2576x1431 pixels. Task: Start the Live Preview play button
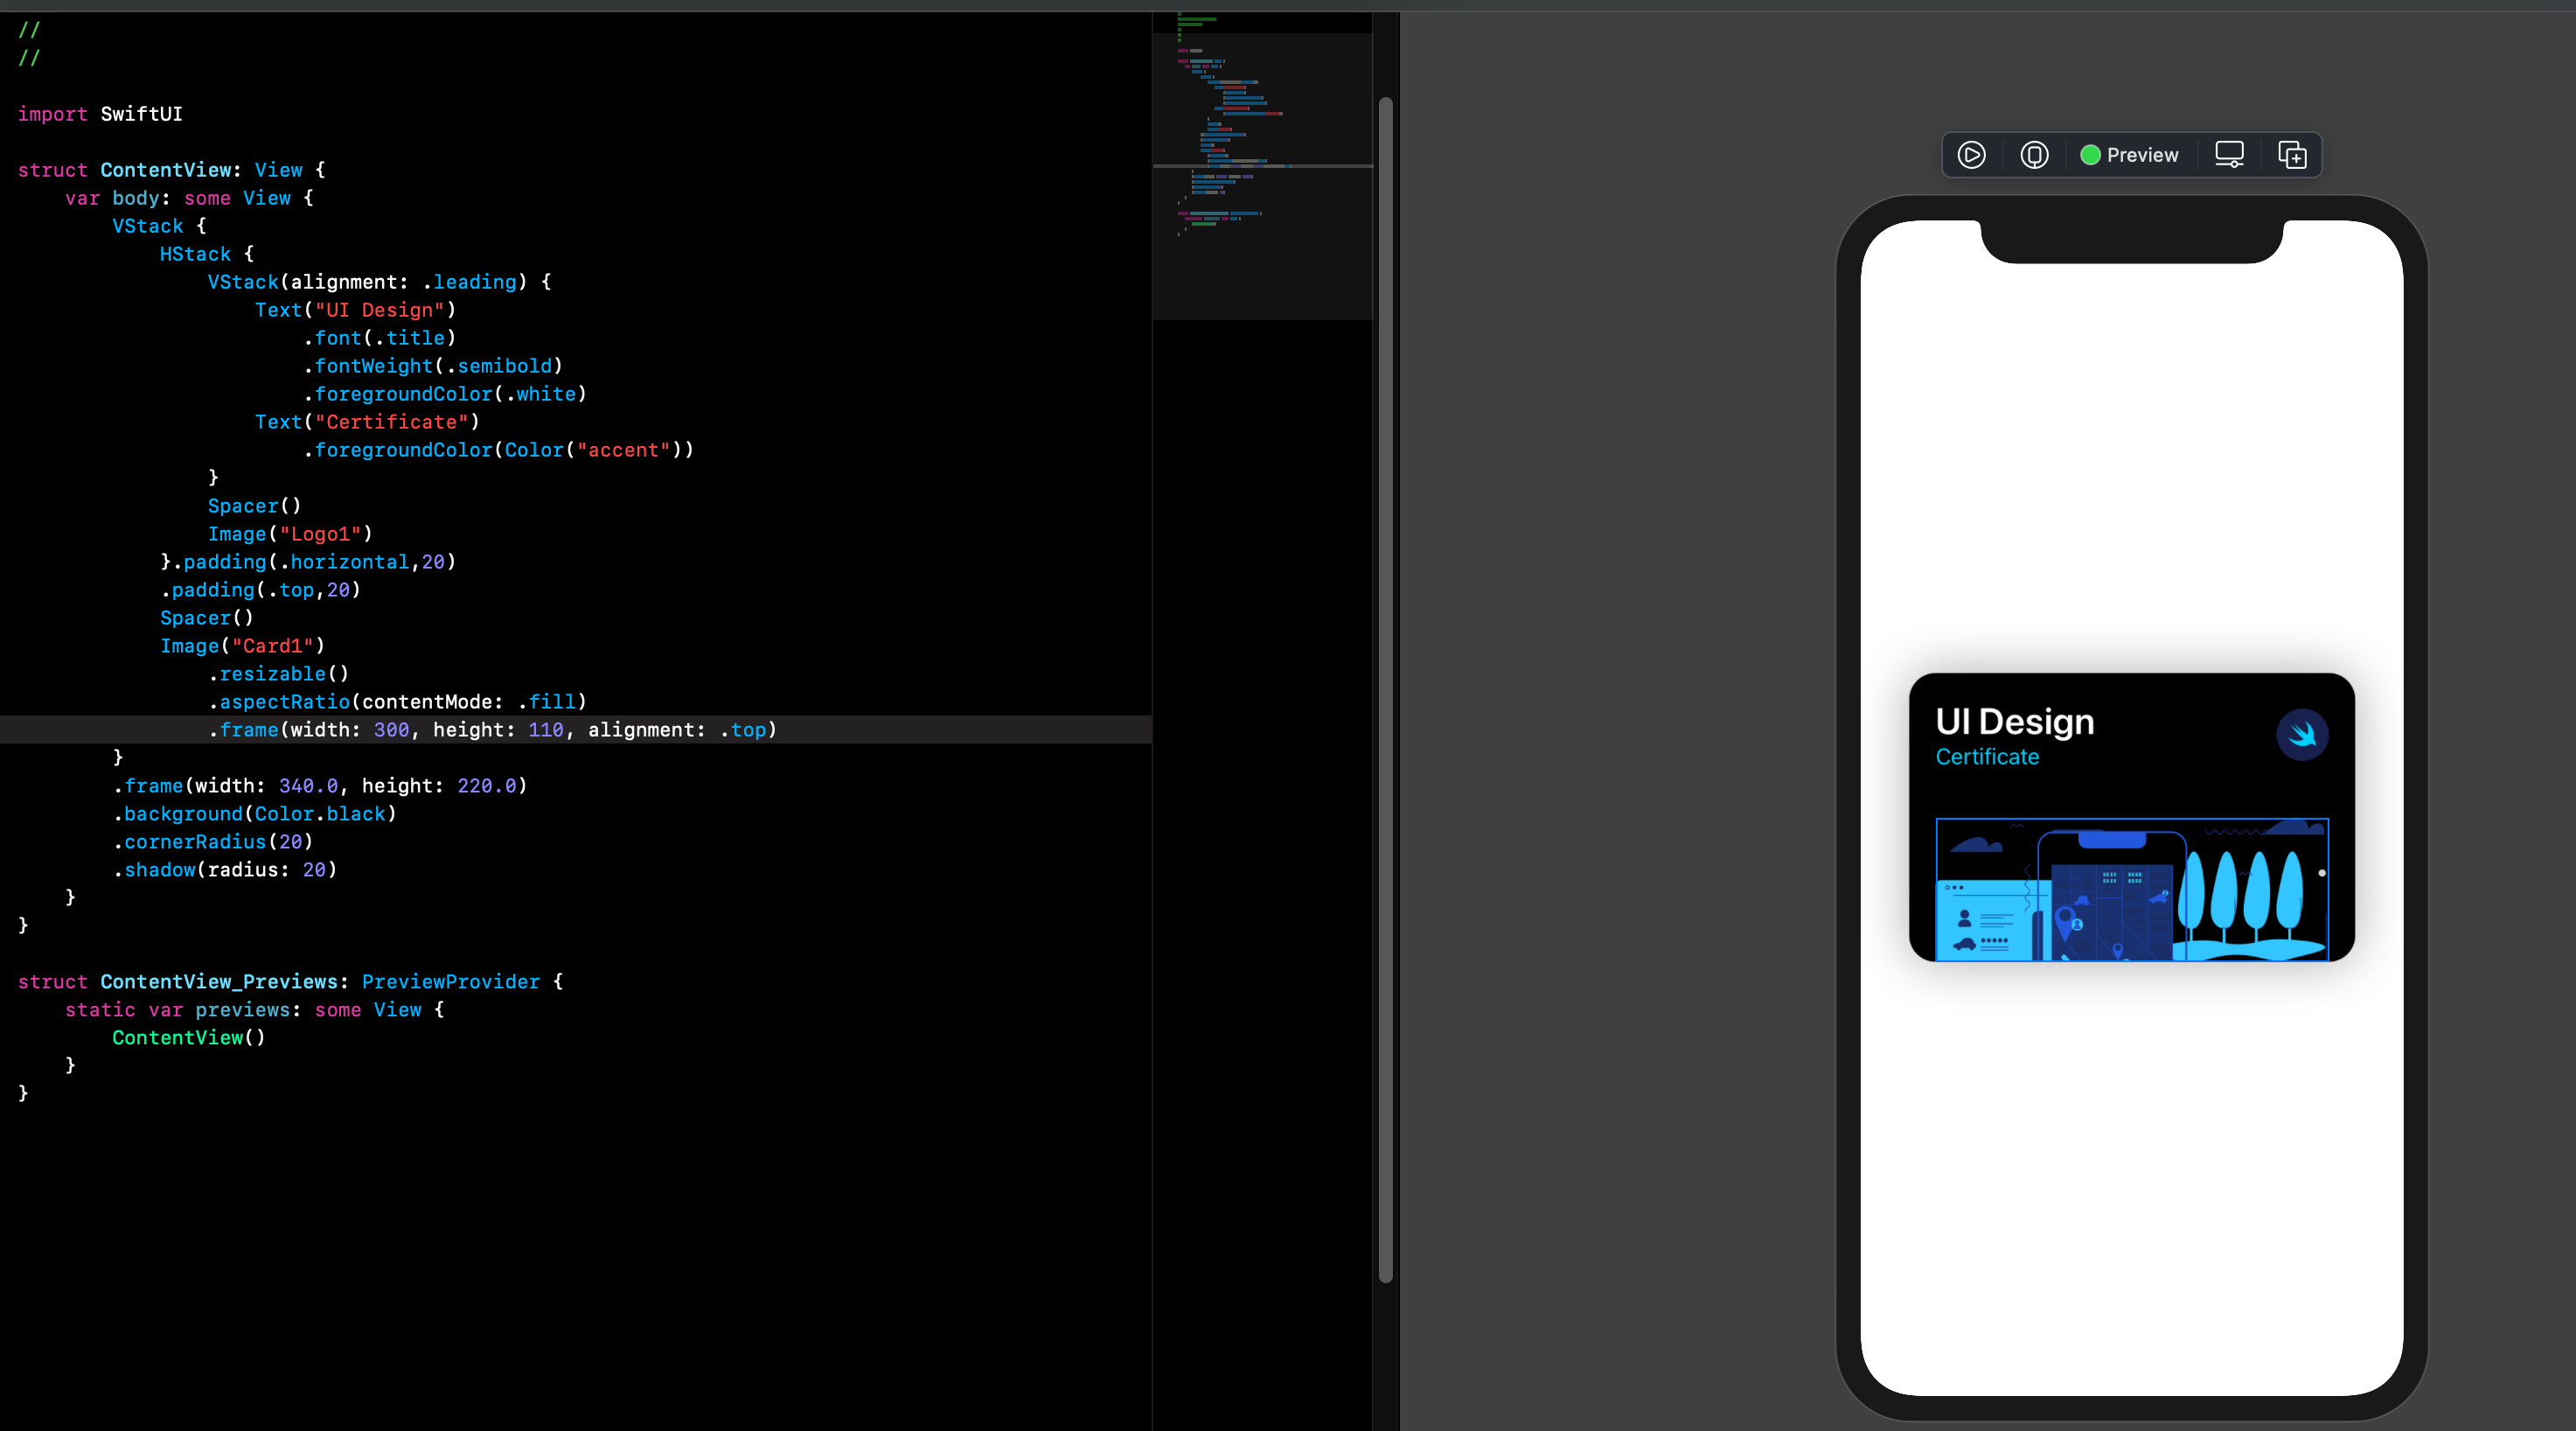pyautogui.click(x=1971, y=155)
